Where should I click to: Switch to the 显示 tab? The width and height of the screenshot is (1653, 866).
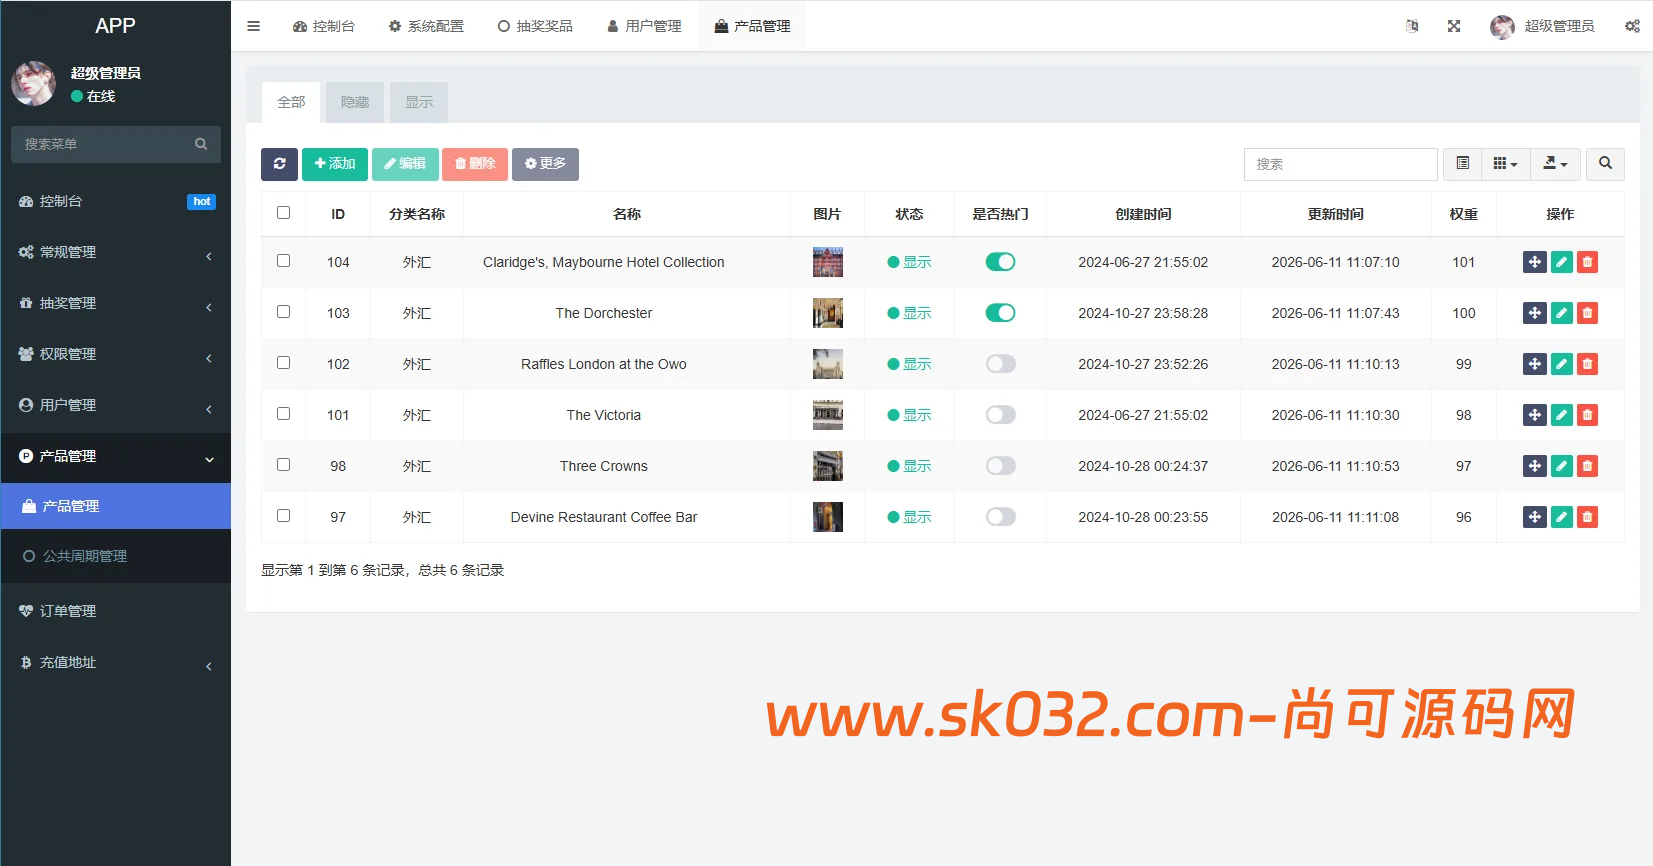pyautogui.click(x=419, y=102)
